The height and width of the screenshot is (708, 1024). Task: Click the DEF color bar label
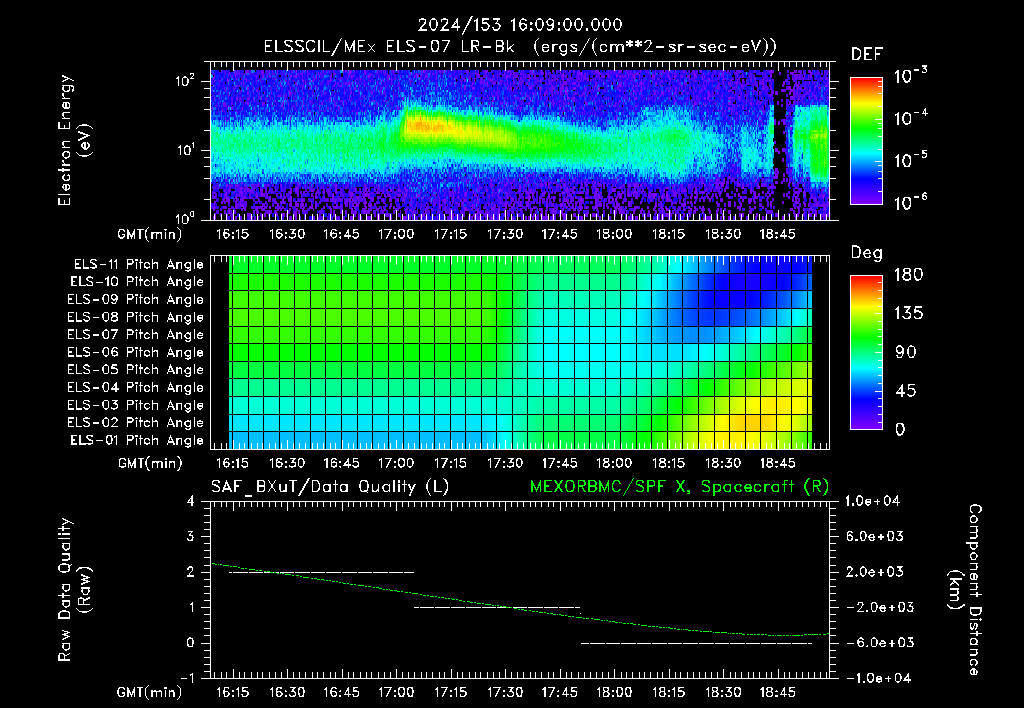point(867,55)
